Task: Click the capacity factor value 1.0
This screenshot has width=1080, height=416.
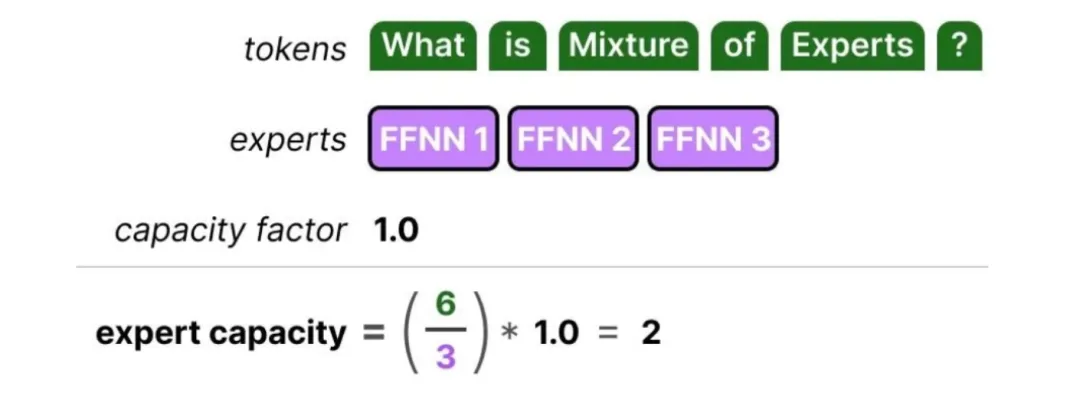Action: (396, 231)
